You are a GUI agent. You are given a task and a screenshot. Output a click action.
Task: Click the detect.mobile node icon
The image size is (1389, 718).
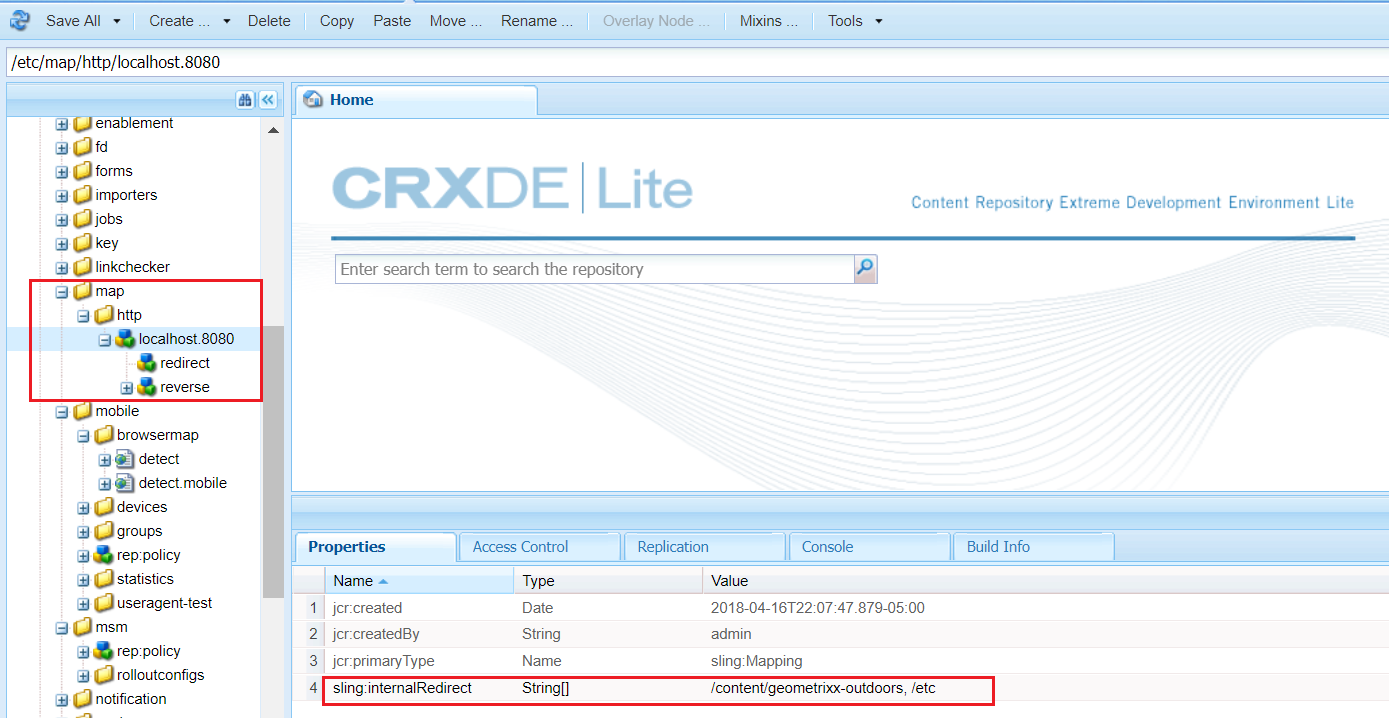[x=122, y=483]
